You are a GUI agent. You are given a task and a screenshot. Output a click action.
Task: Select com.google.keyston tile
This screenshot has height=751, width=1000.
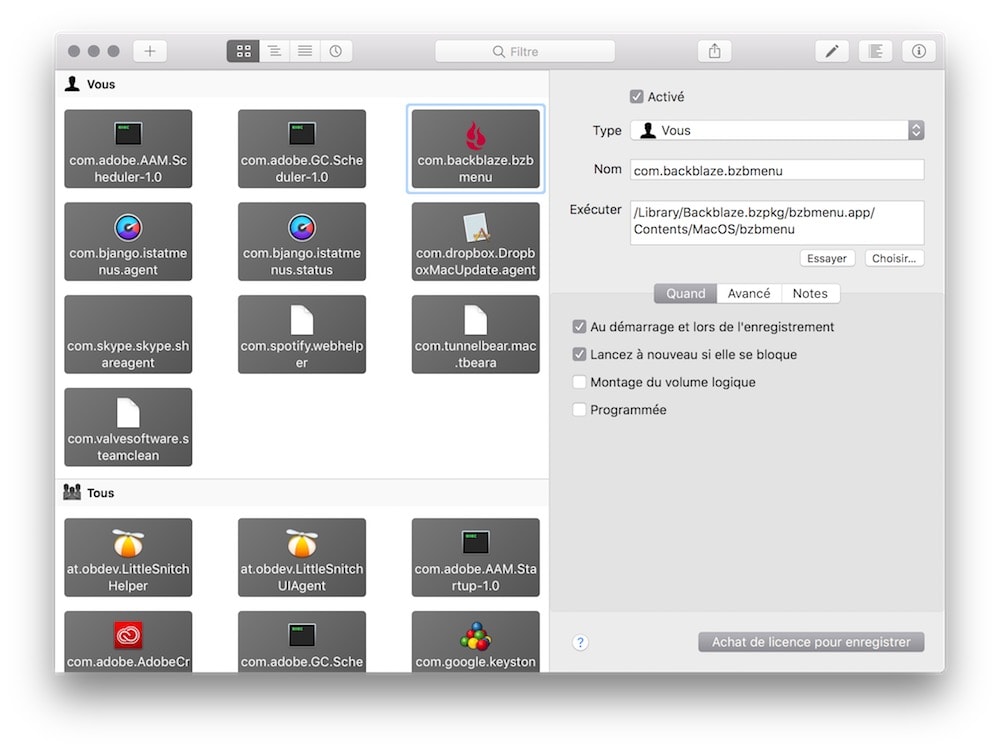coord(476,641)
